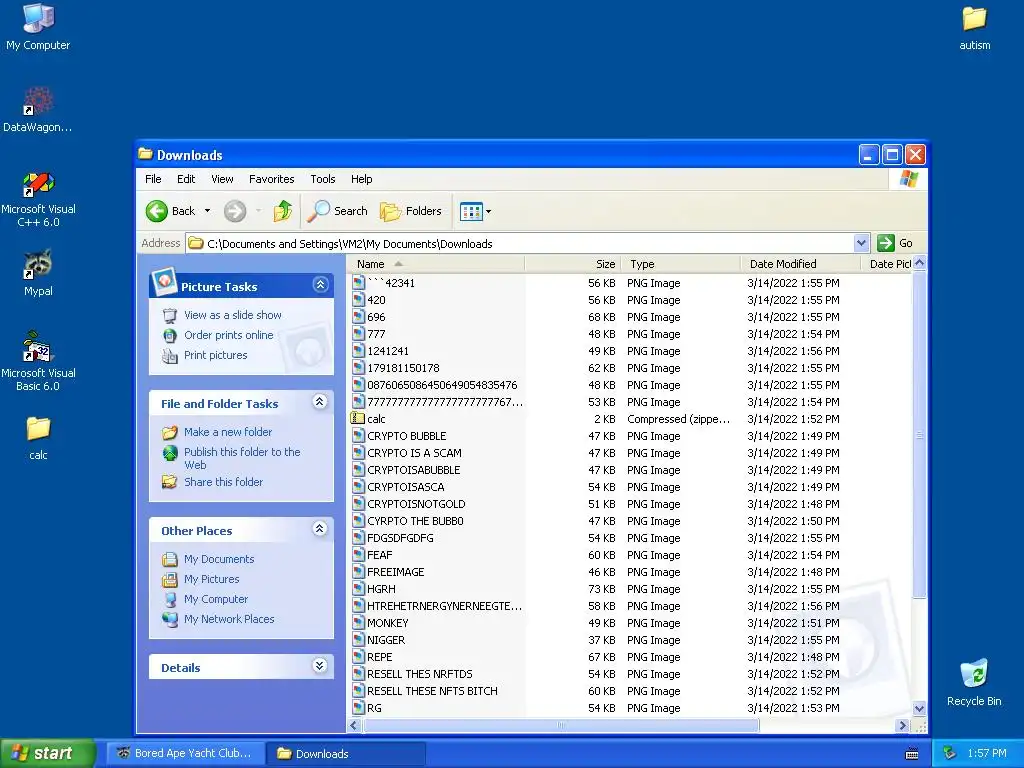Open My Documents in Other Places
Image resolution: width=1024 pixels, height=768 pixels.
click(x=219, y=559)
